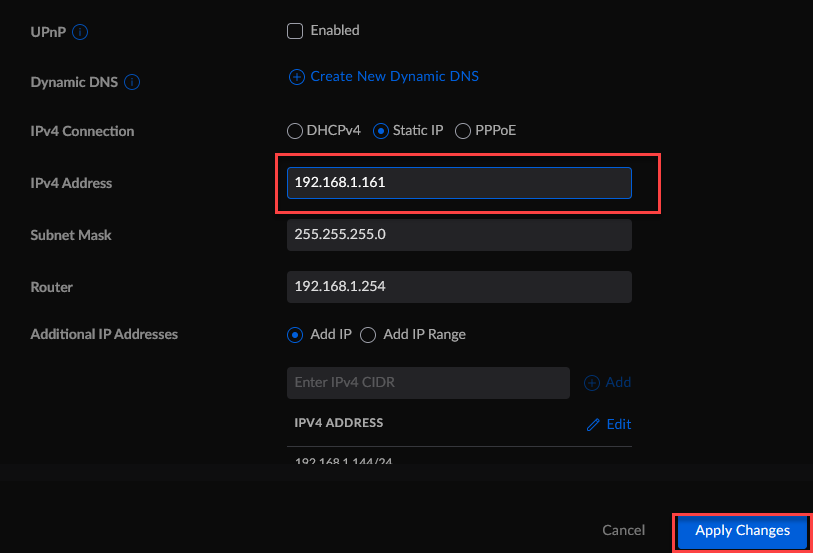813x553 pixels.
Task: Click the Enter IPv4 CIDR input box
Action: click(427, 383)
